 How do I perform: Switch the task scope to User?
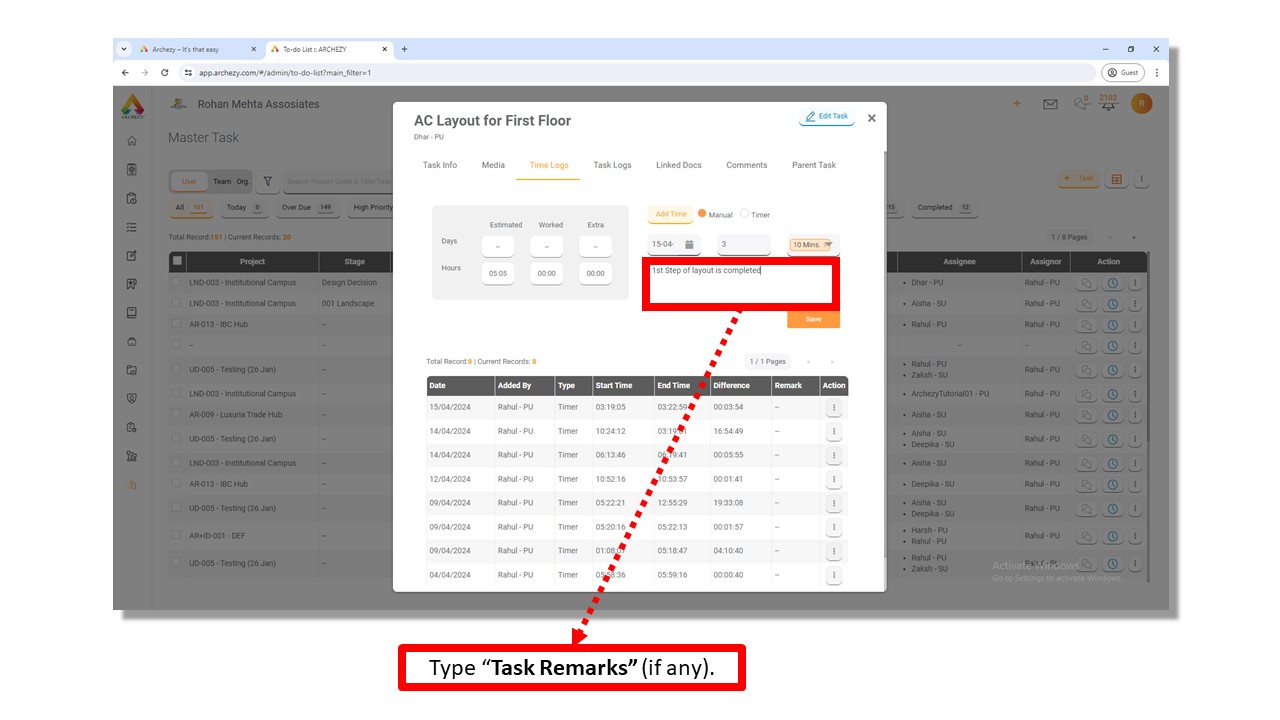(x=189, y=181)
